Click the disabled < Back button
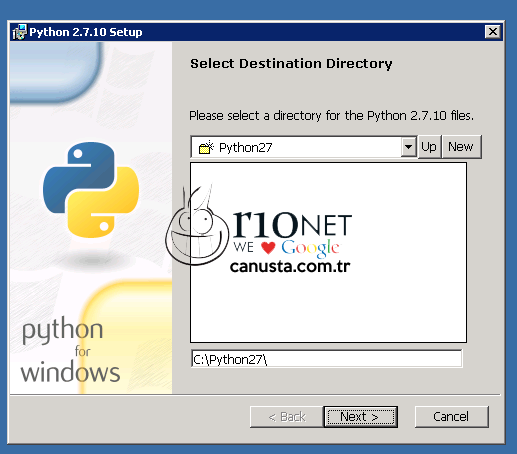The height and width of the screenshot is (454, 517). coord(287,417)
